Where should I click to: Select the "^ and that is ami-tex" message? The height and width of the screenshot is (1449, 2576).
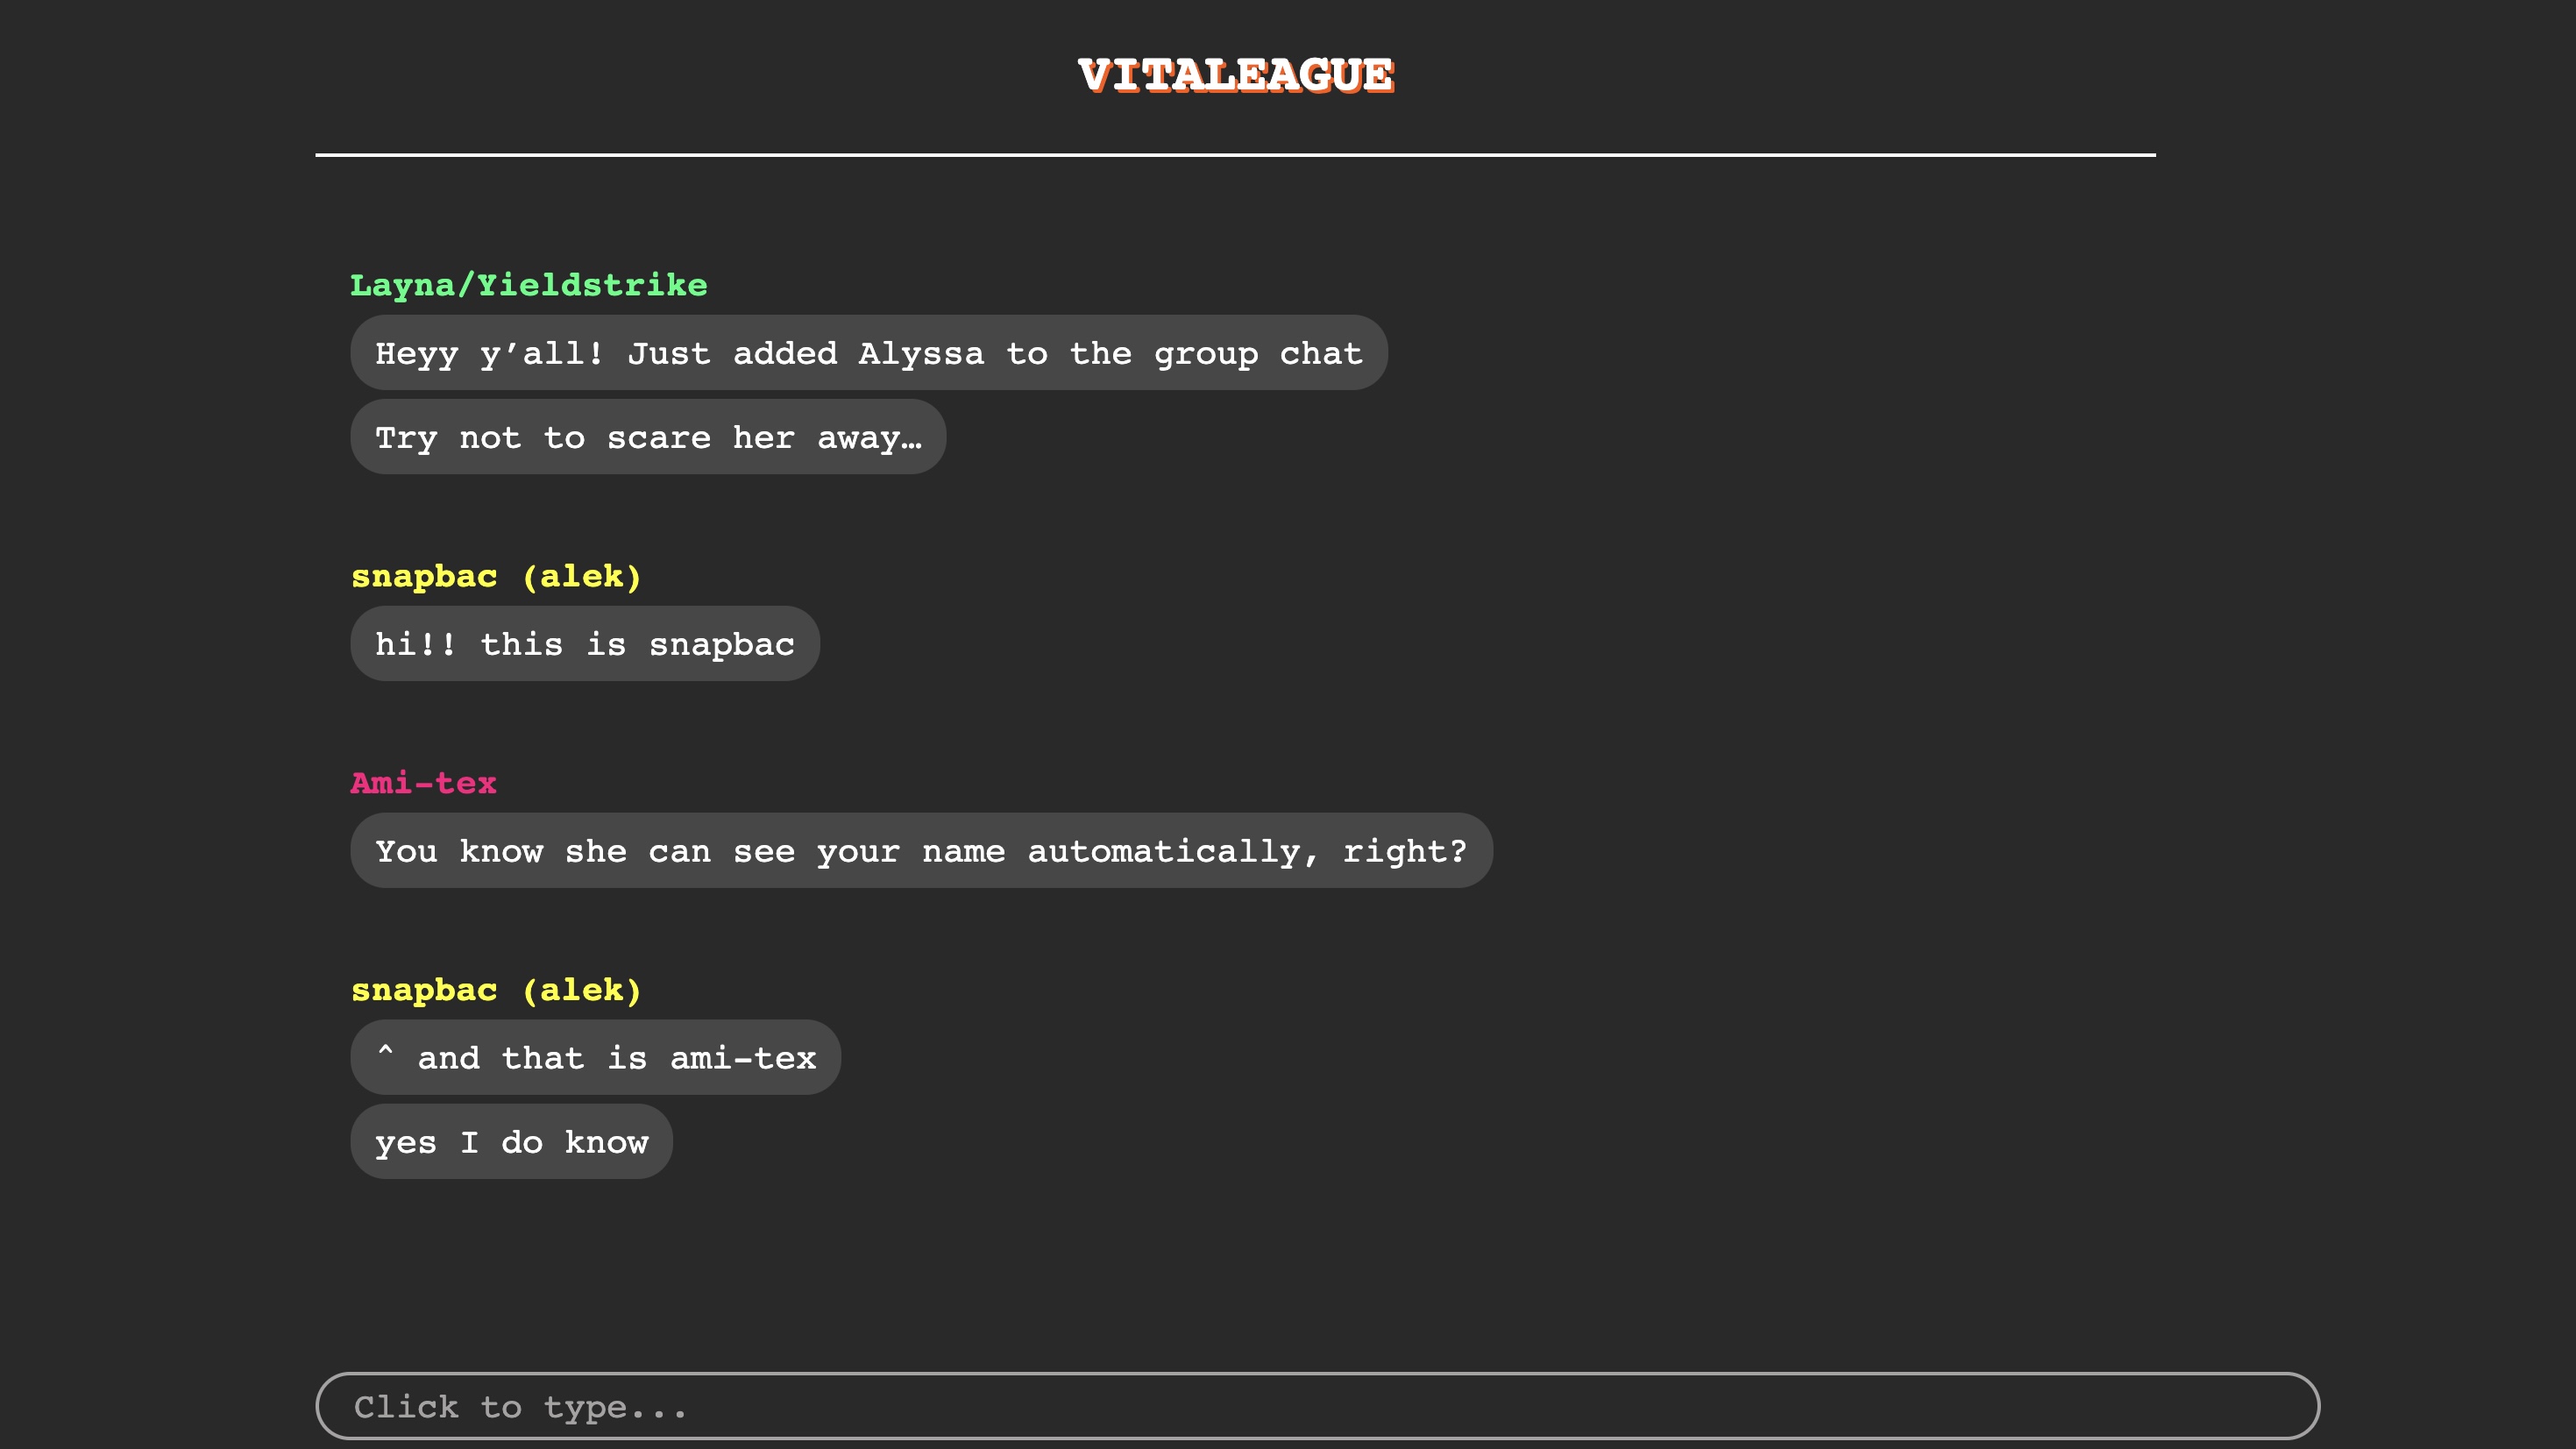(595, 1058)
